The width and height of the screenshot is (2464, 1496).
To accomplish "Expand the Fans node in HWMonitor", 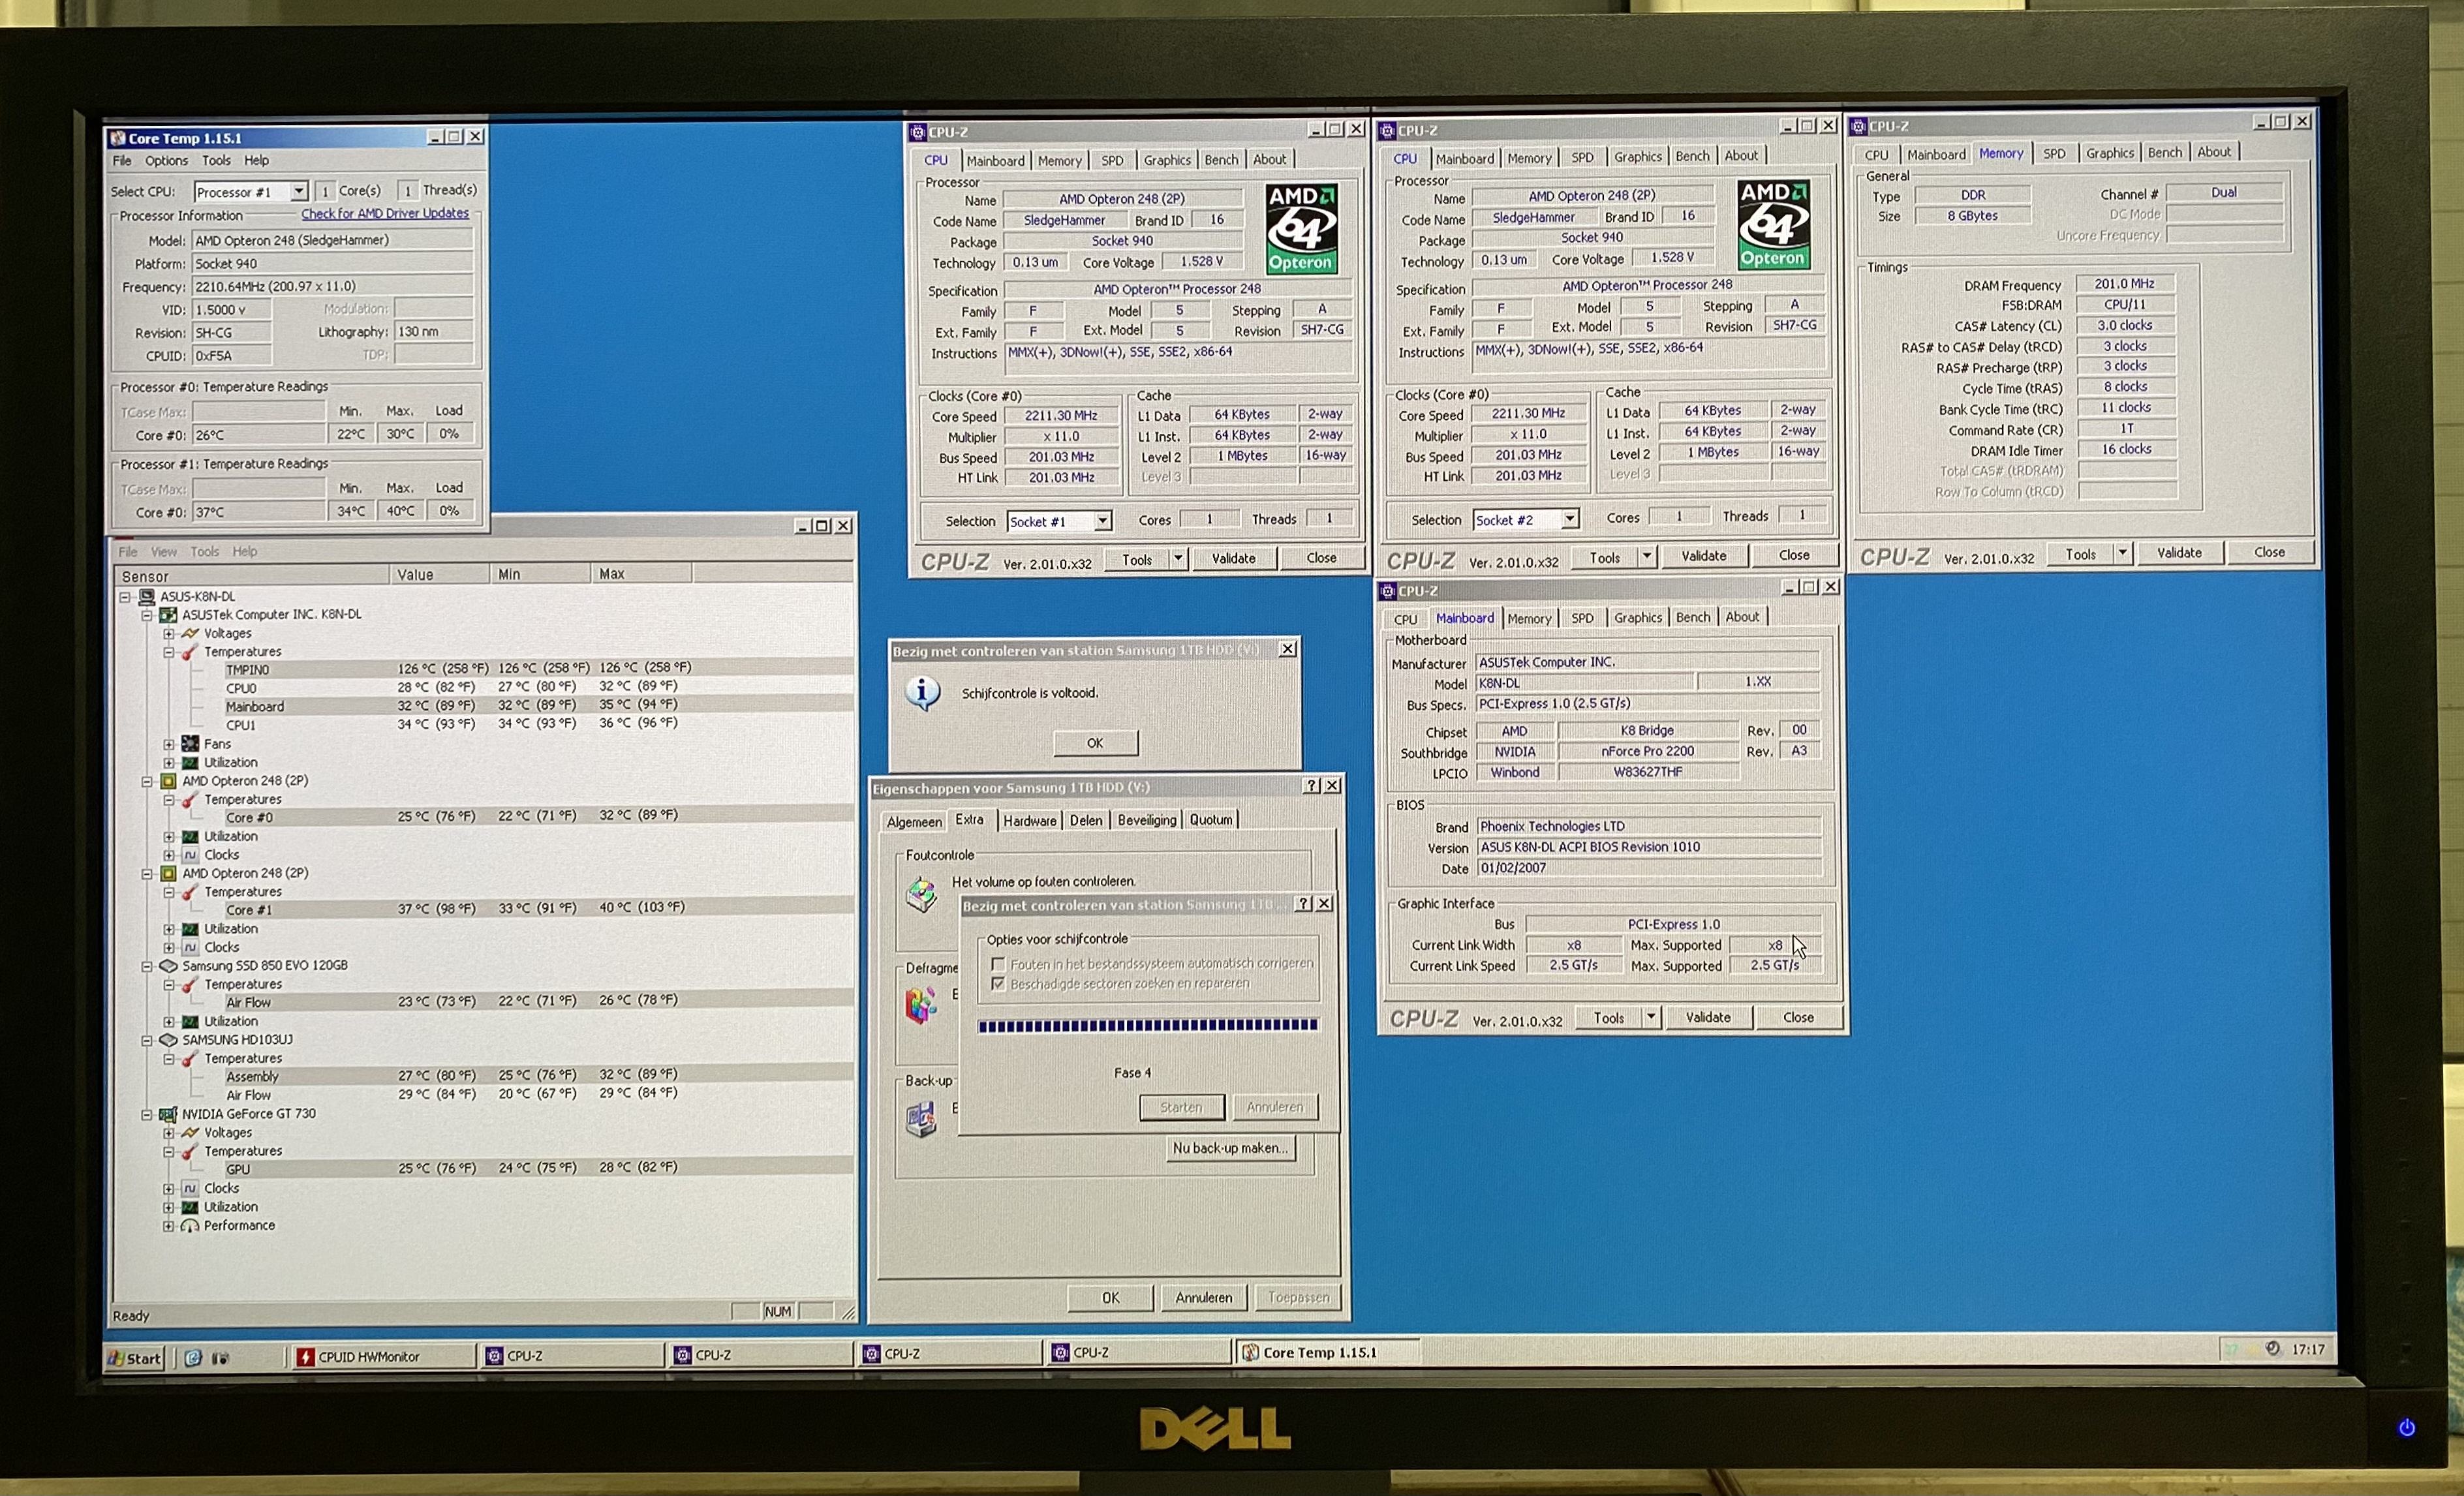I will [x=169, y=744].
